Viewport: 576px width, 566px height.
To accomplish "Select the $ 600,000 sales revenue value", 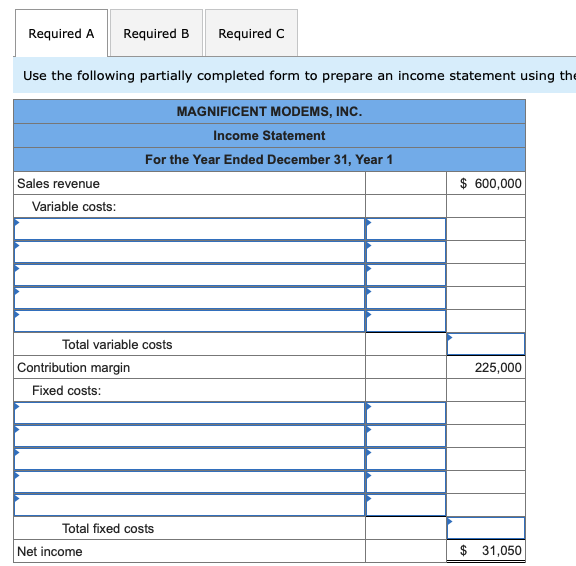I will pyautogui.click(x=490, y=183).
